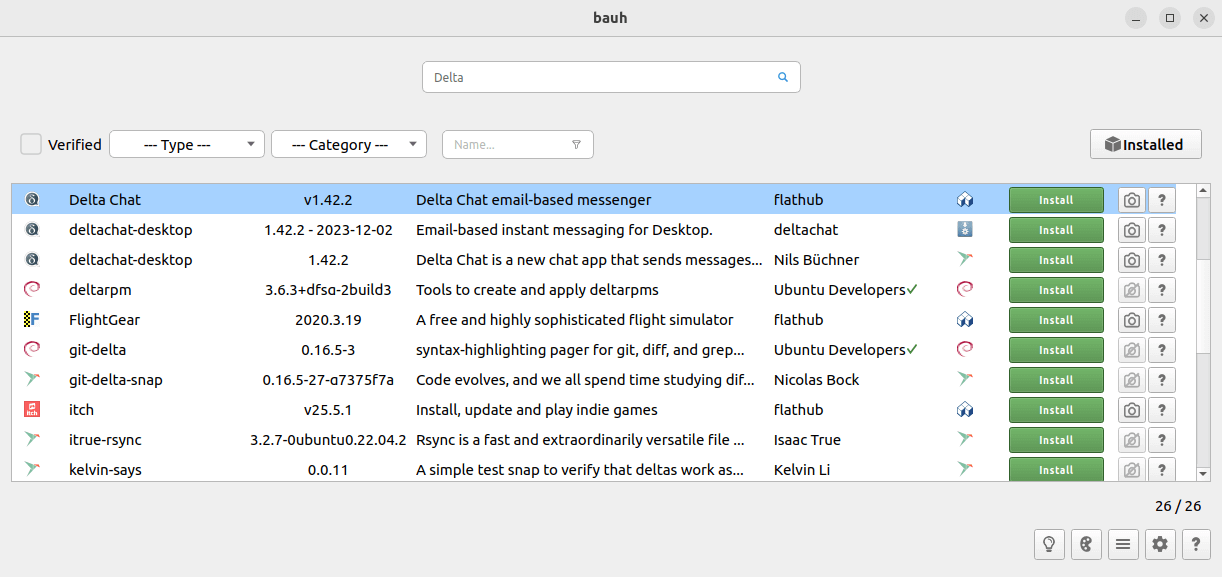The width and height of the screenshot is (1222, 577).
Task: Open screenshots for deltachat-desktop by deltachat
Action: [1131, 230]
